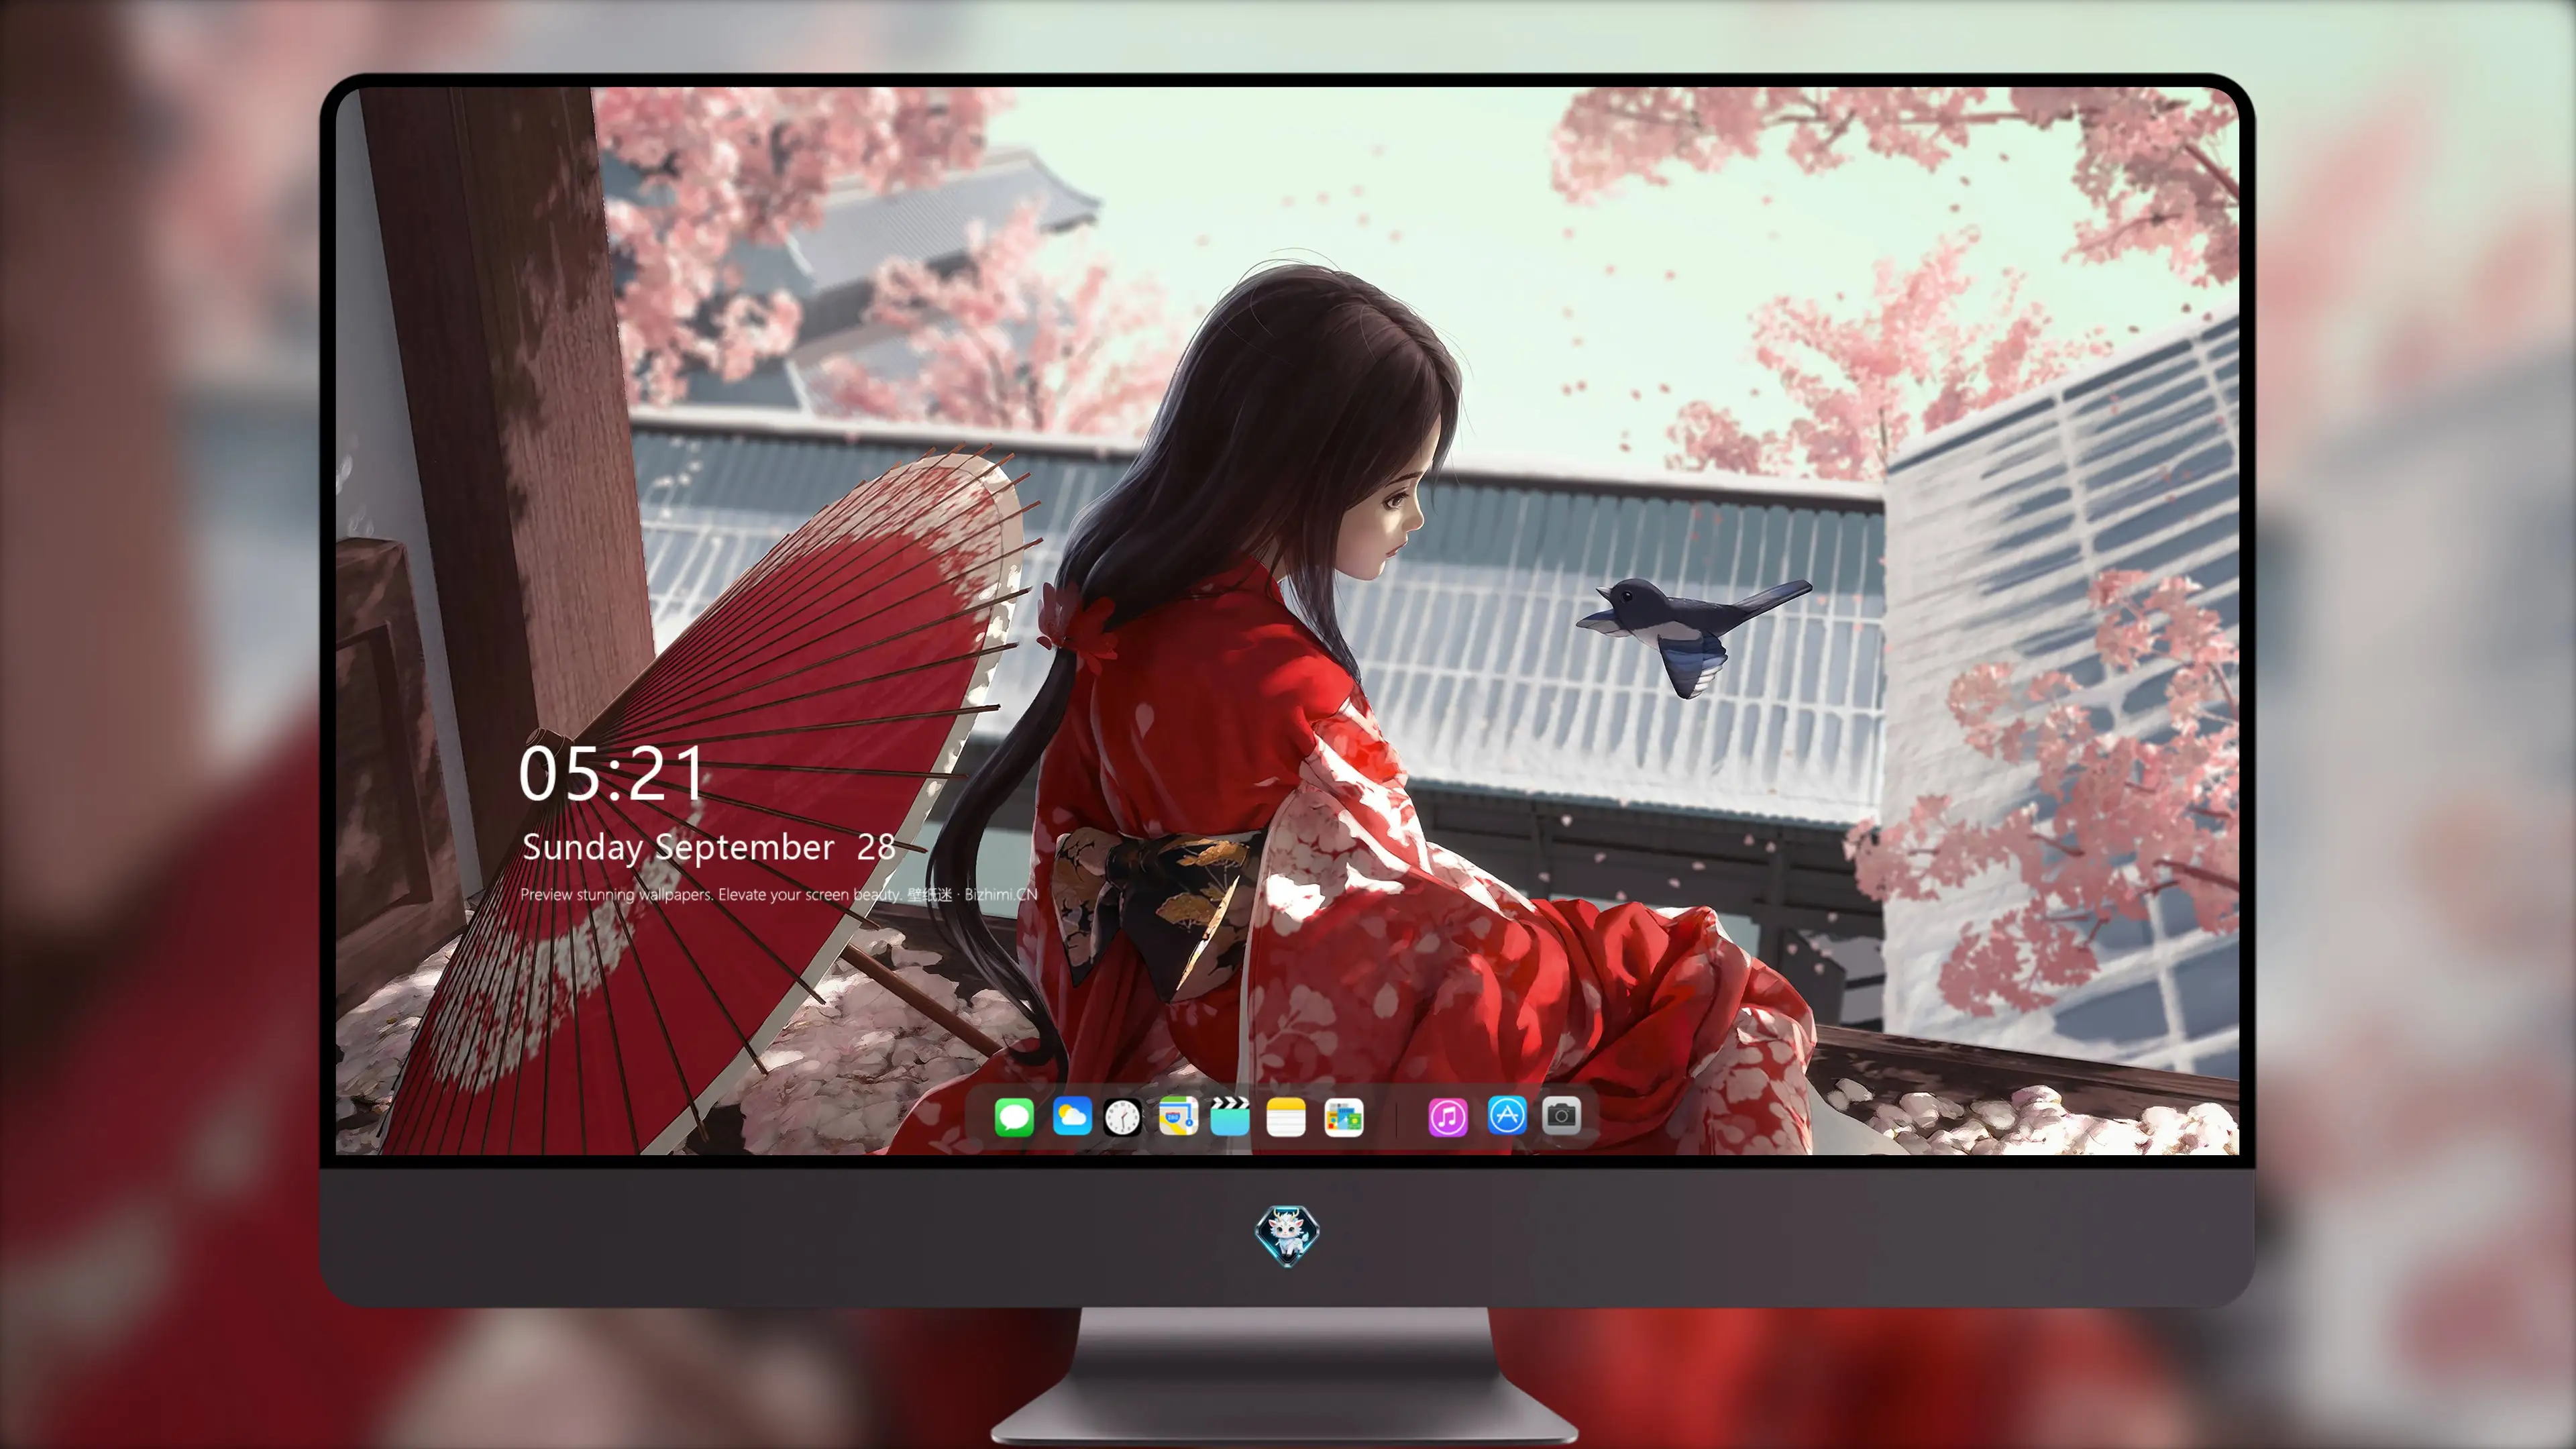Launch the clapperboard Videos app

click(x=1230, y=1116)
